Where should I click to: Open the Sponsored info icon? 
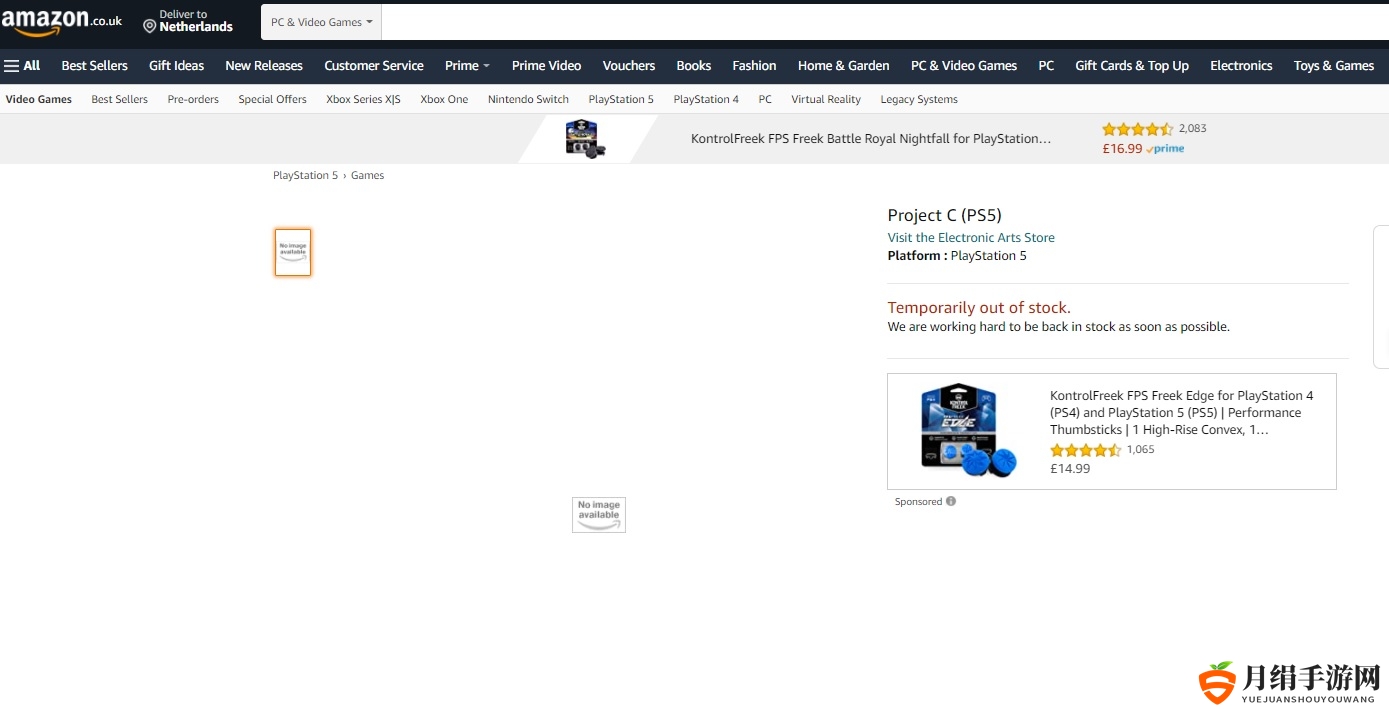tap(951, 501)
